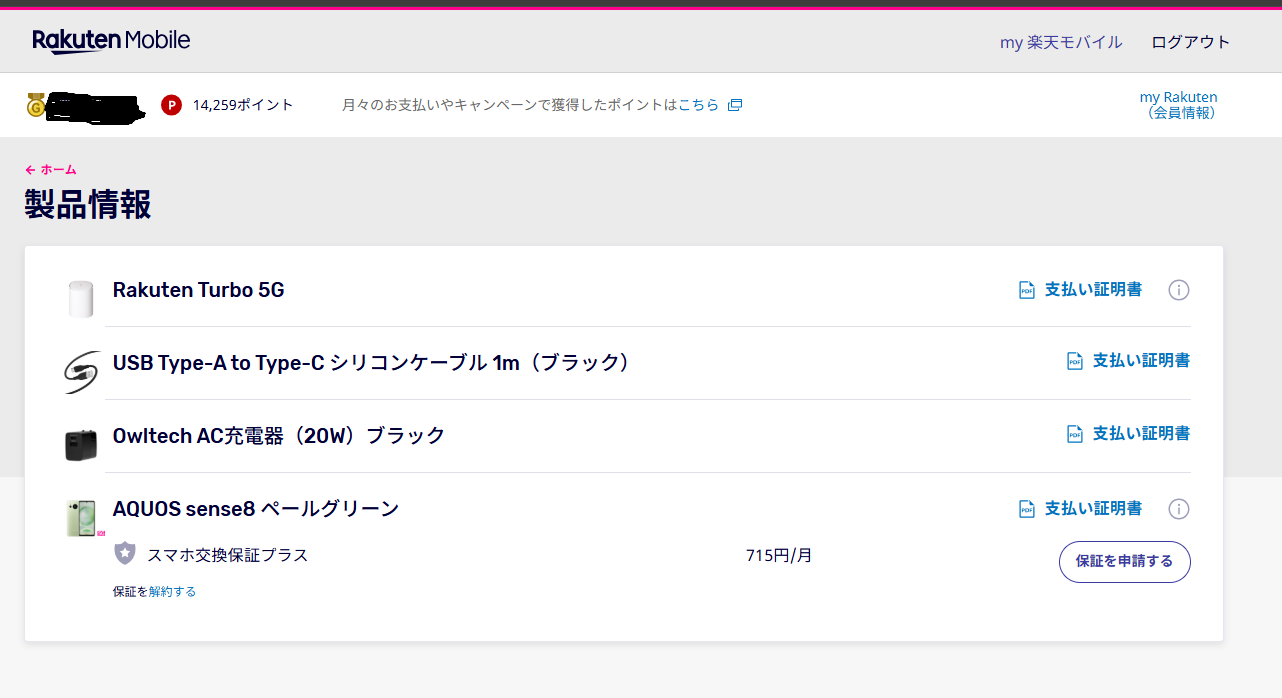Open 支払い証明書 for USB Type-C cable
The image size is (1282, 698).
(x=1141, y=360)
